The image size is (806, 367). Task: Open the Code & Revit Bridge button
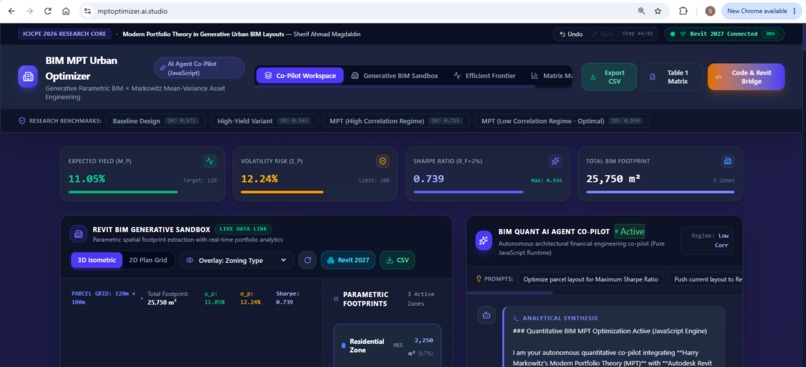[x=746, y=77]
